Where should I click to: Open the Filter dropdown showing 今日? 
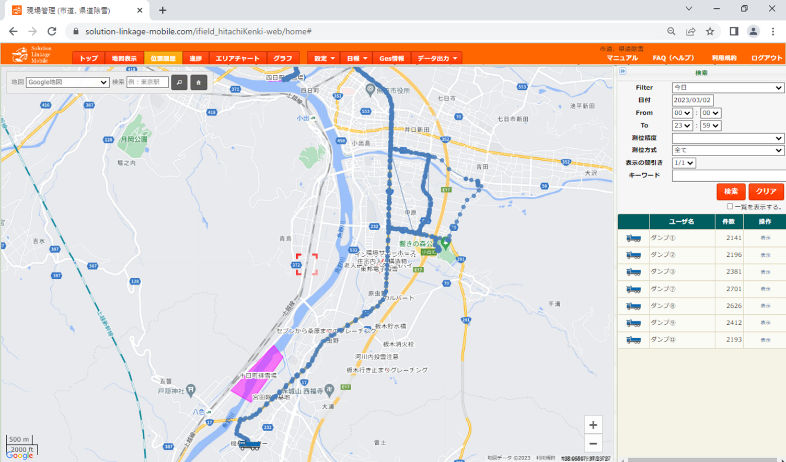(x=728, y=88)
